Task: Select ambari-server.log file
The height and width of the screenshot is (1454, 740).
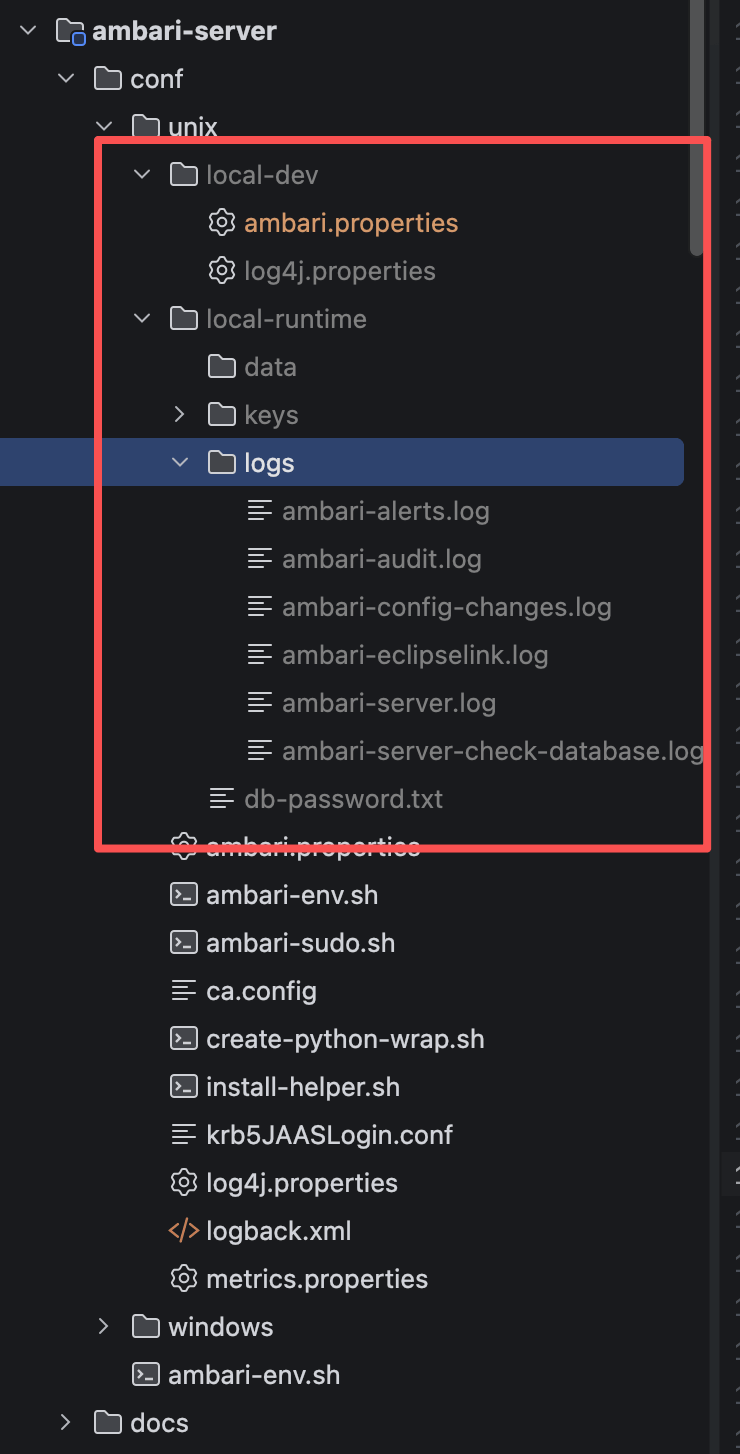Action: click(x=388, y=703)
